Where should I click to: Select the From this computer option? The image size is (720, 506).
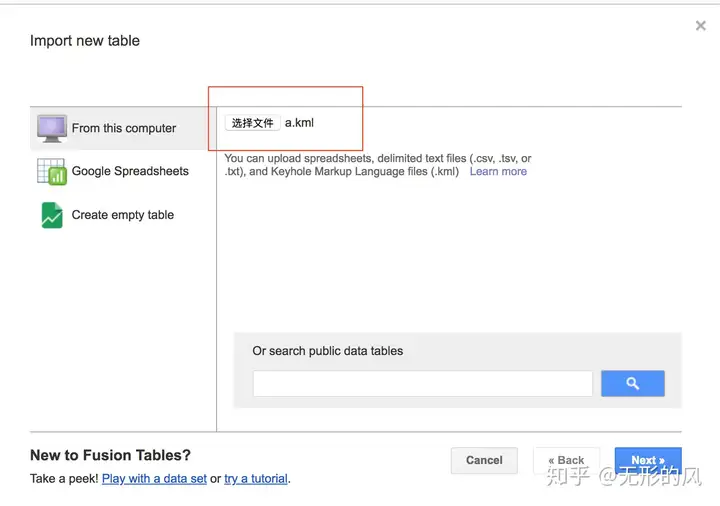pos(120,128)
